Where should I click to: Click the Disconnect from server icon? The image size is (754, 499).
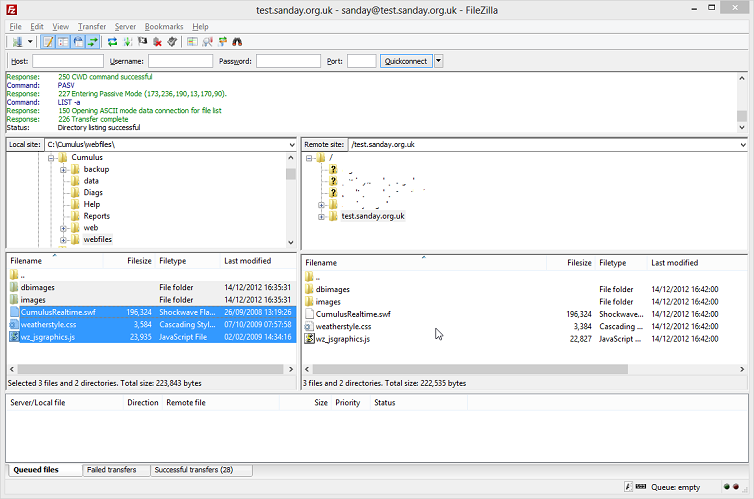tap(158, 42)
